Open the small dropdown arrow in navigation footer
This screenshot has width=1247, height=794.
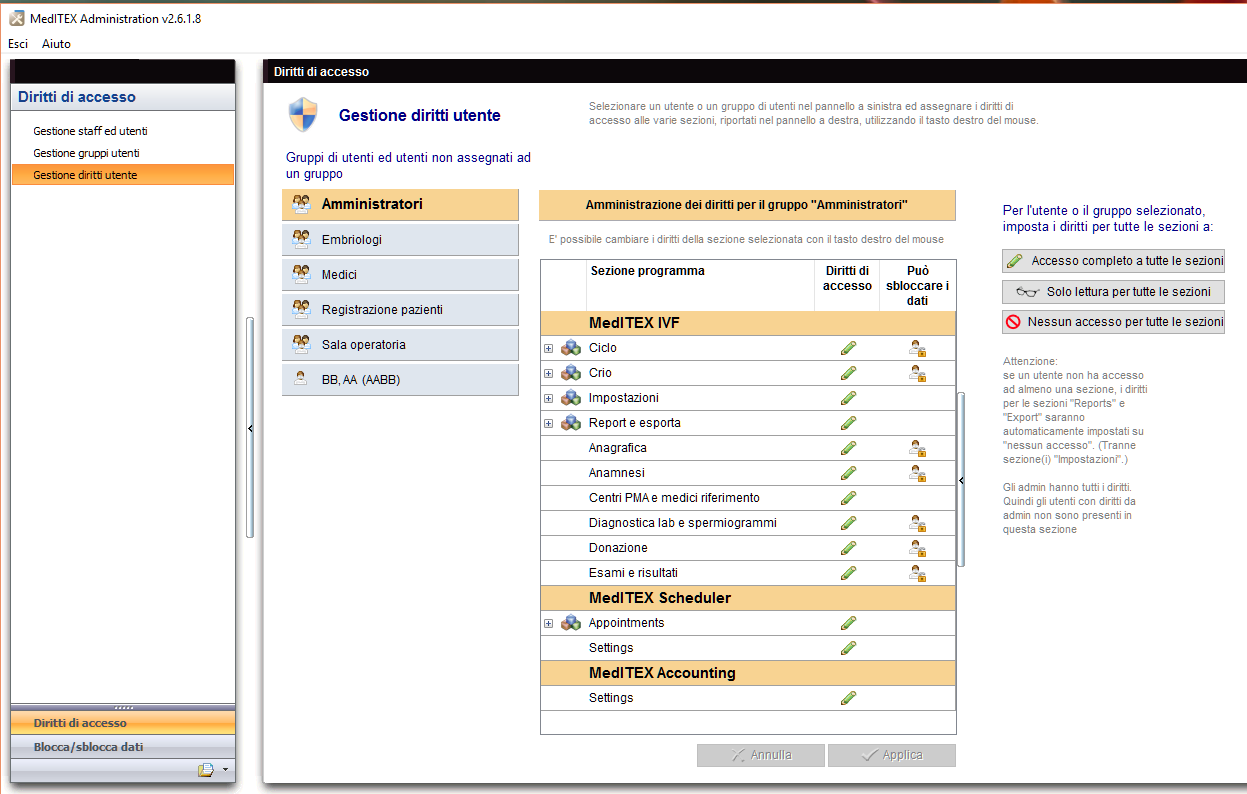225,770
